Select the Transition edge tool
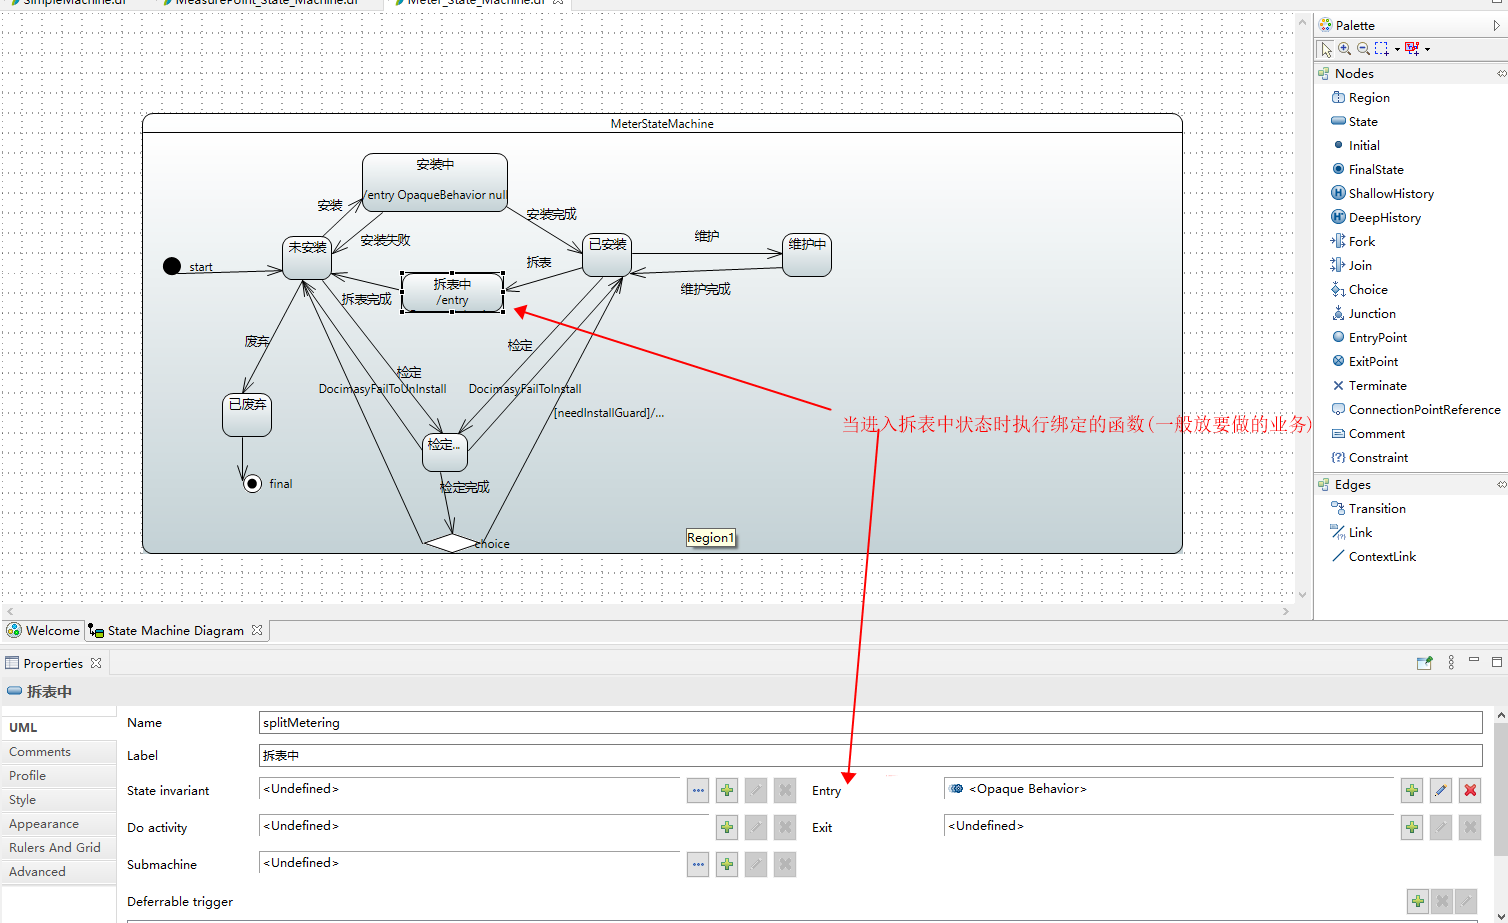The height and width of the screenshot is (923, 1508). click(1368, 508)
